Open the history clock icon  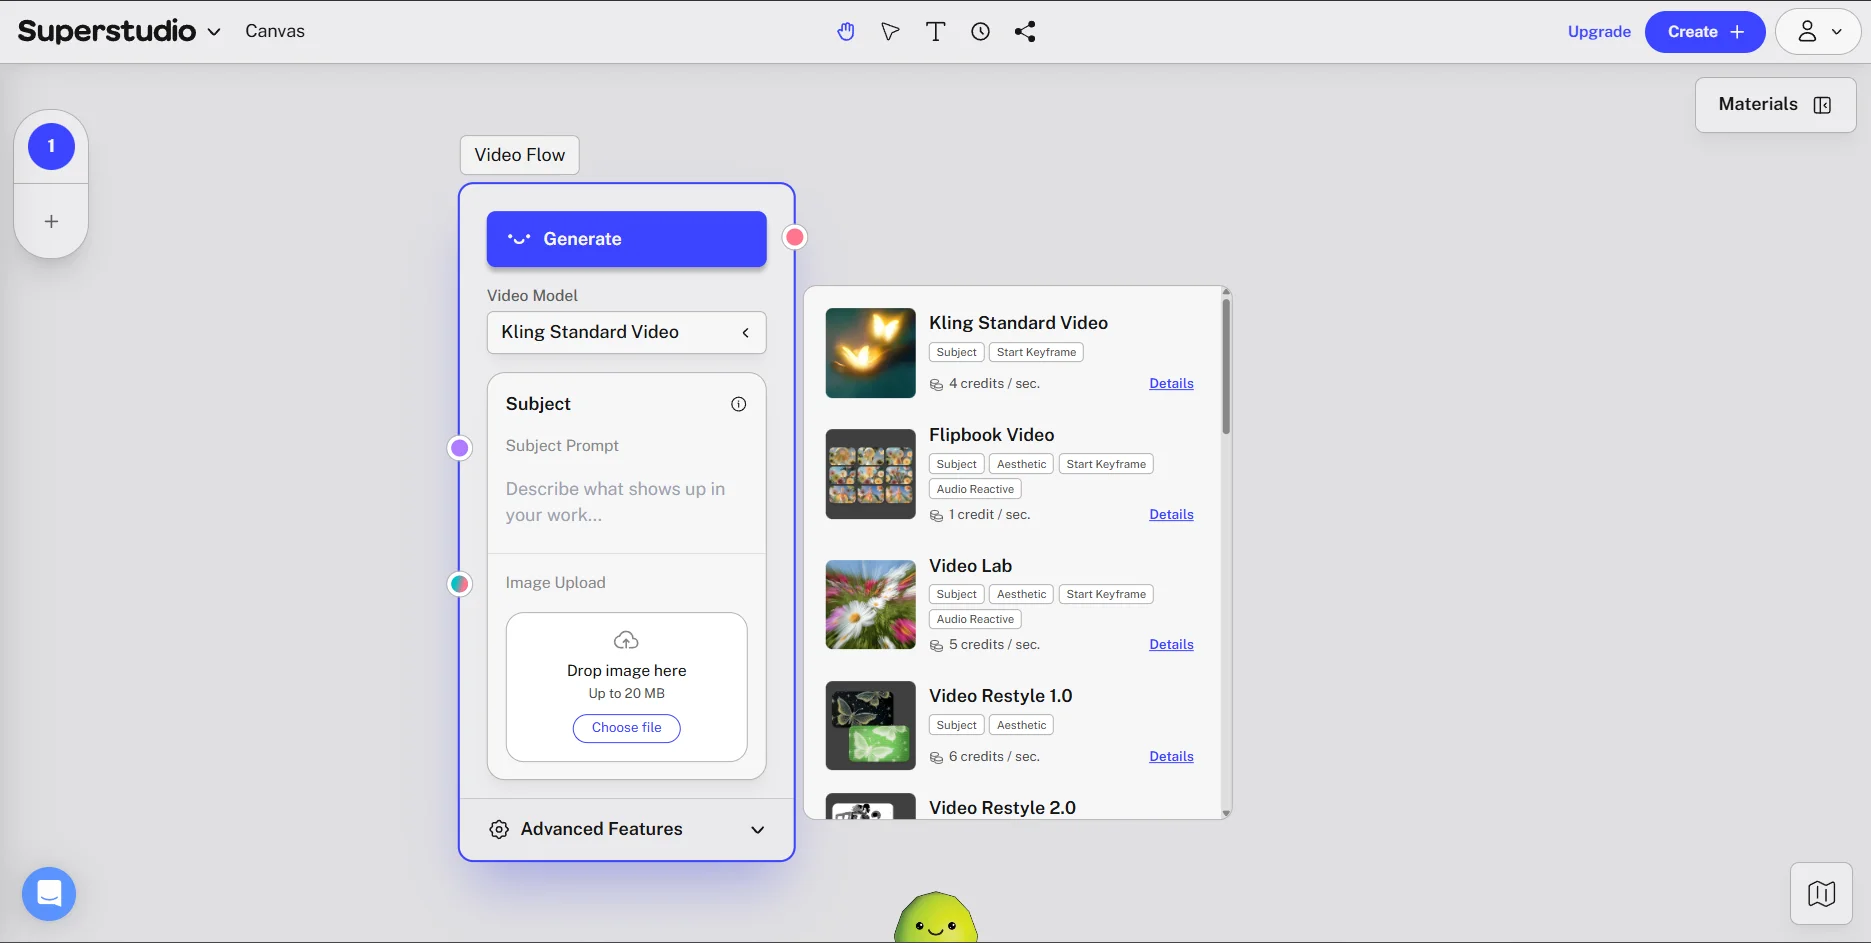980,32
